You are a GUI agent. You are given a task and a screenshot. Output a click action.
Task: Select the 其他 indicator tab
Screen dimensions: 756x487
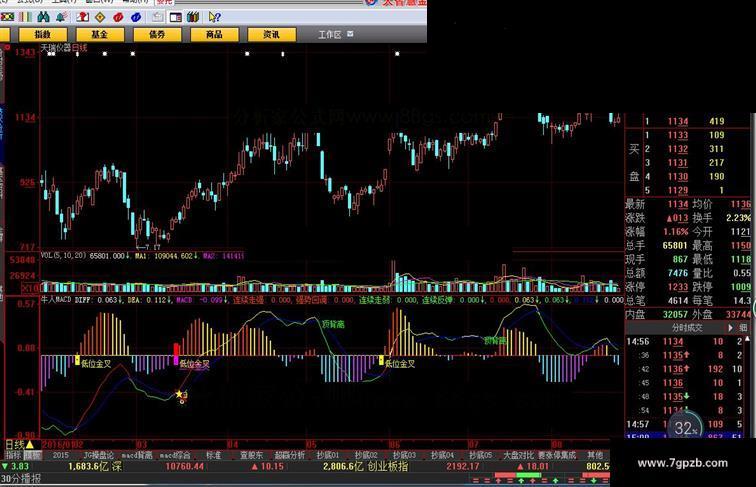595,455
